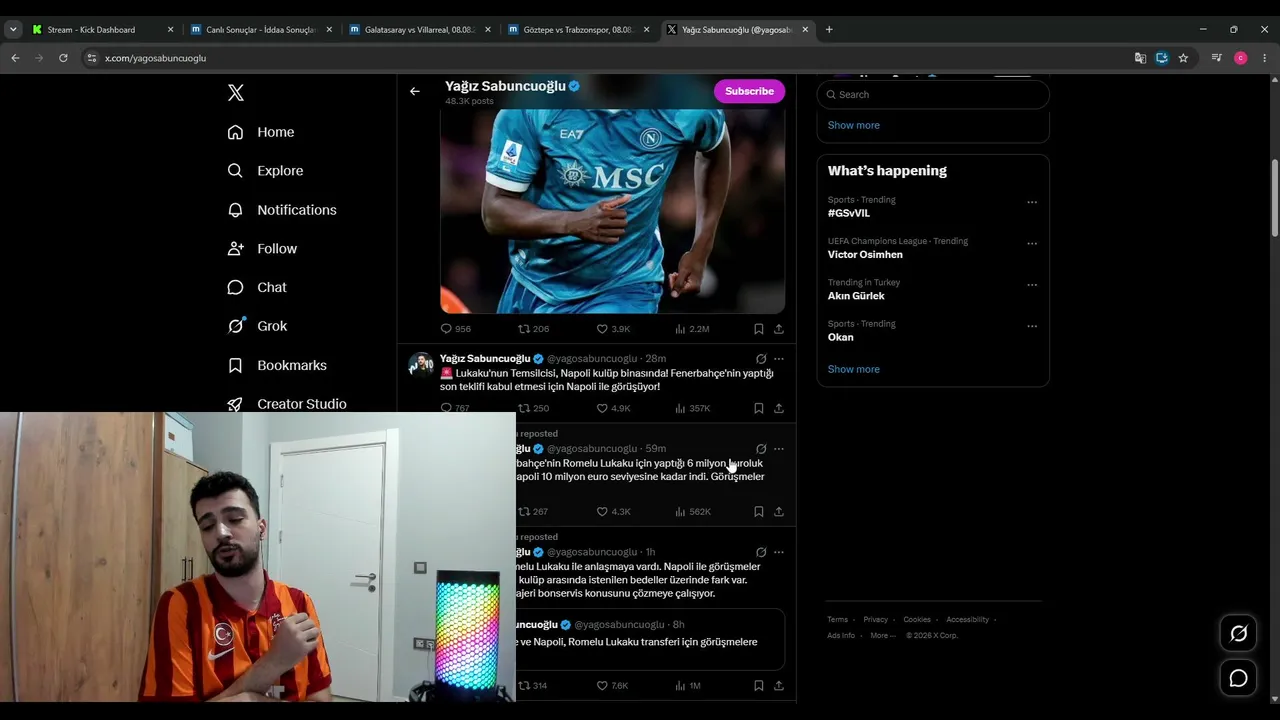The width and height of the screenshot is (1280, 720).
Task: Repost the post with 314 reposts
Action: pos(533,686)
